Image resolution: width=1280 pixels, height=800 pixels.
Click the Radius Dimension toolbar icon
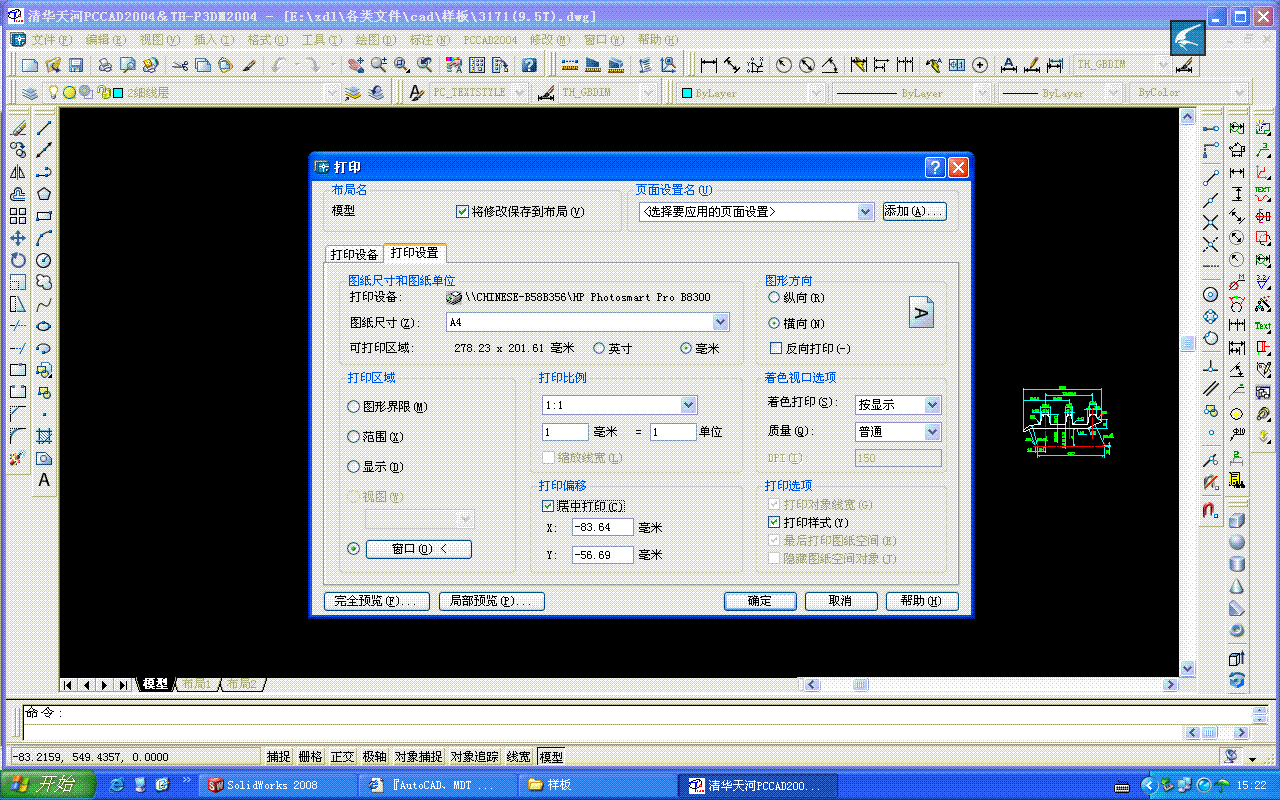pyautogui.click(x=784, y=65)
